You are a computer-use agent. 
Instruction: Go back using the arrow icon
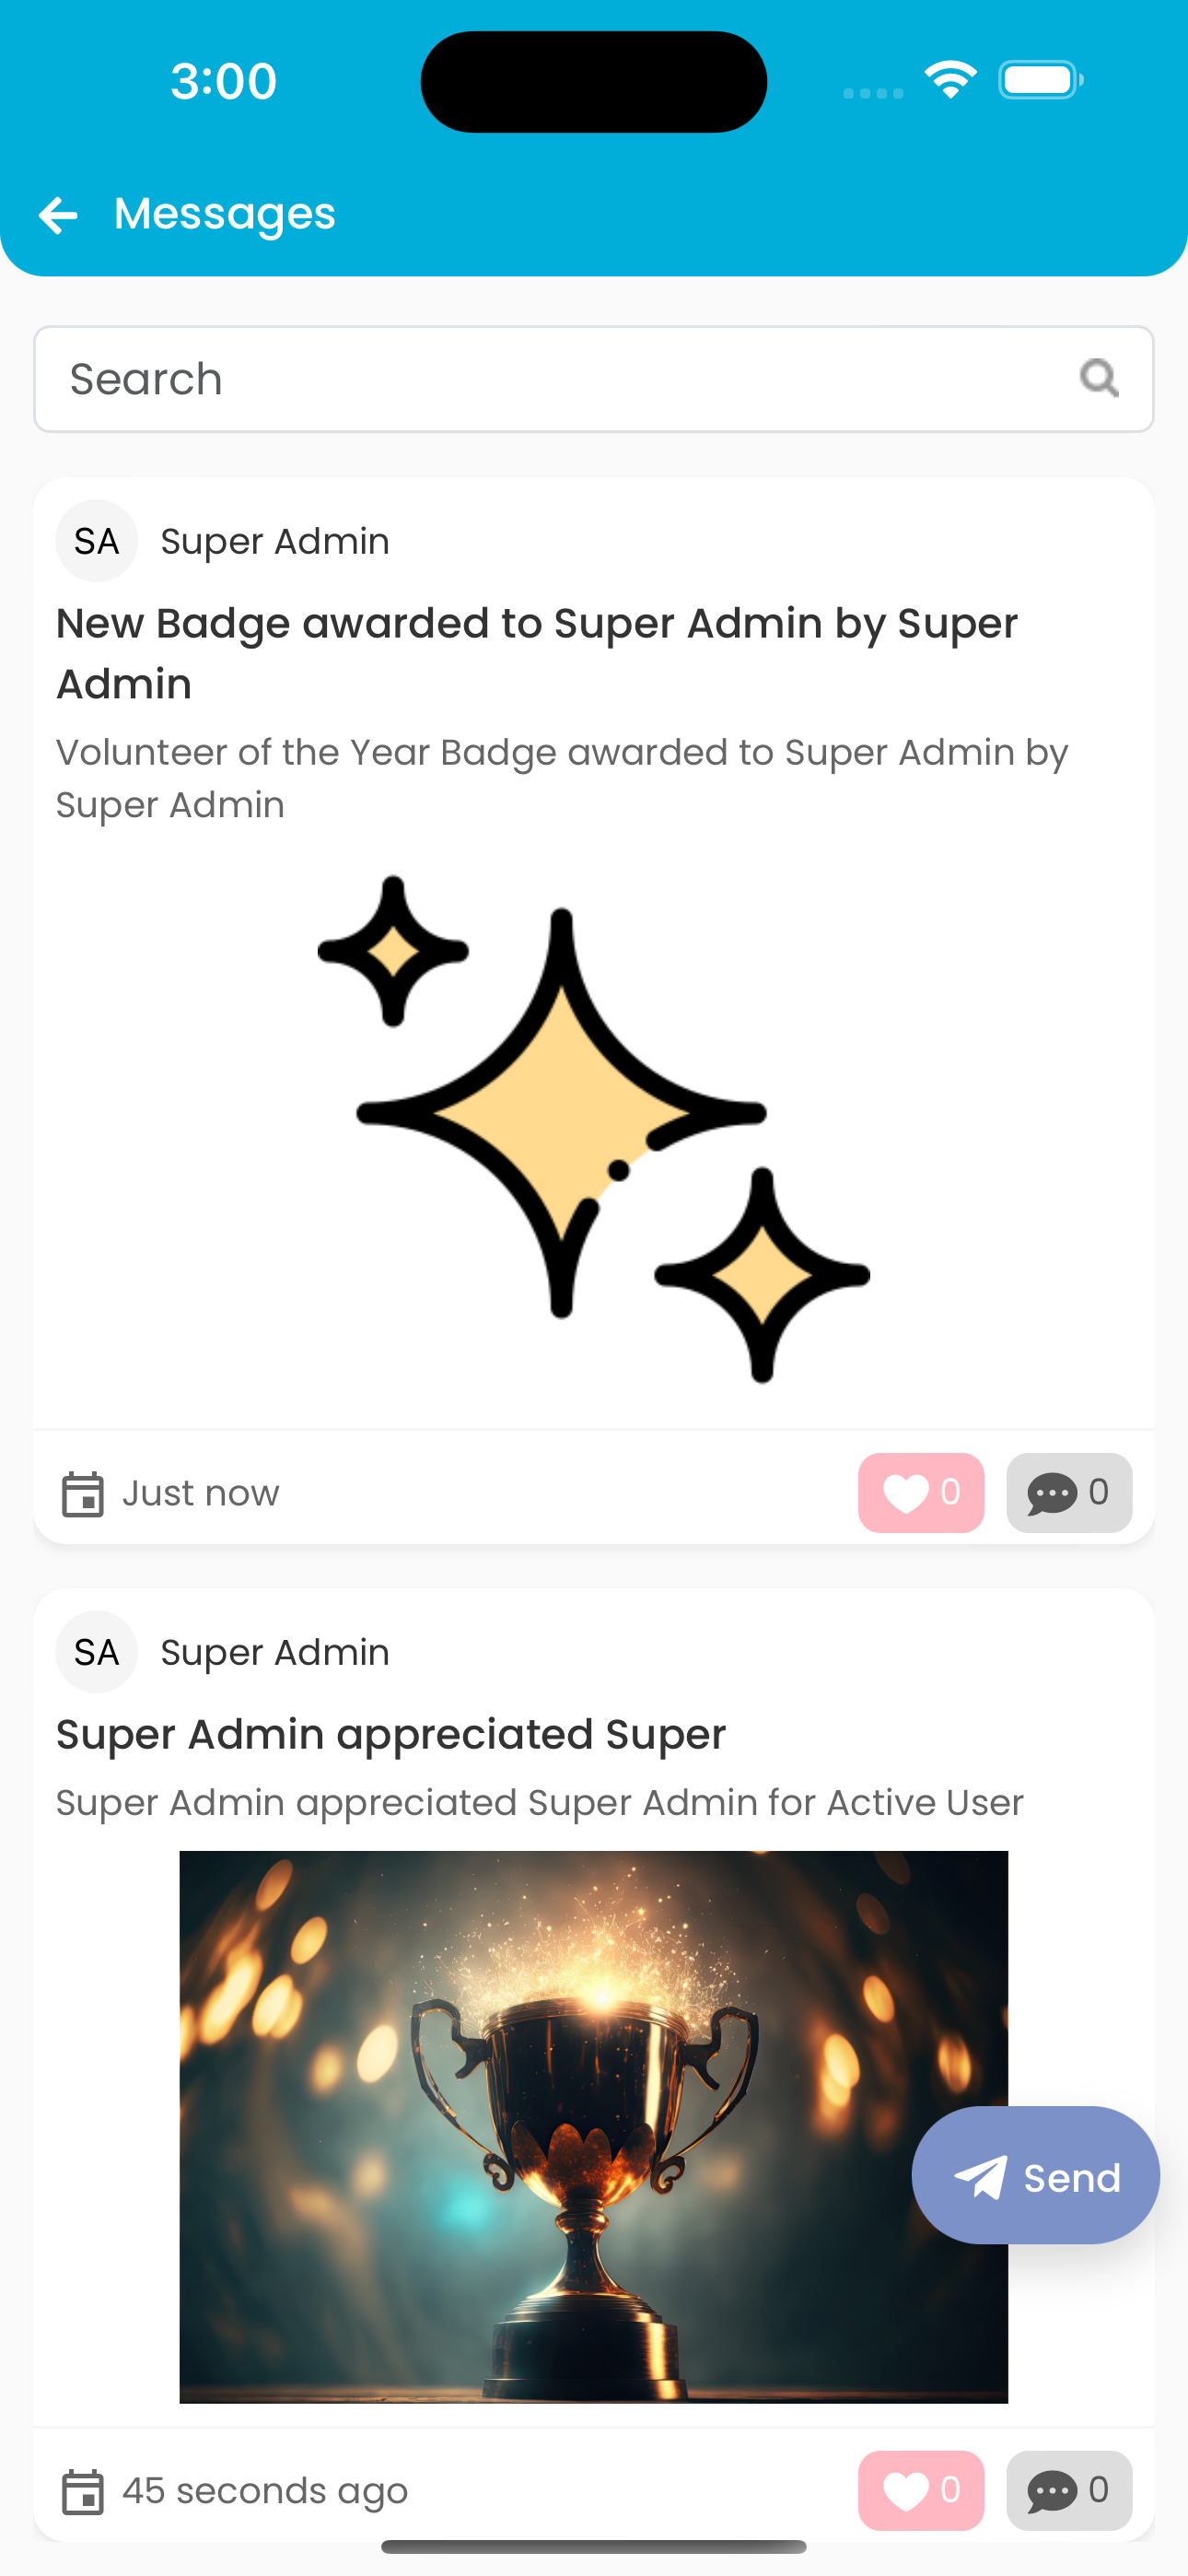[58, 215]
